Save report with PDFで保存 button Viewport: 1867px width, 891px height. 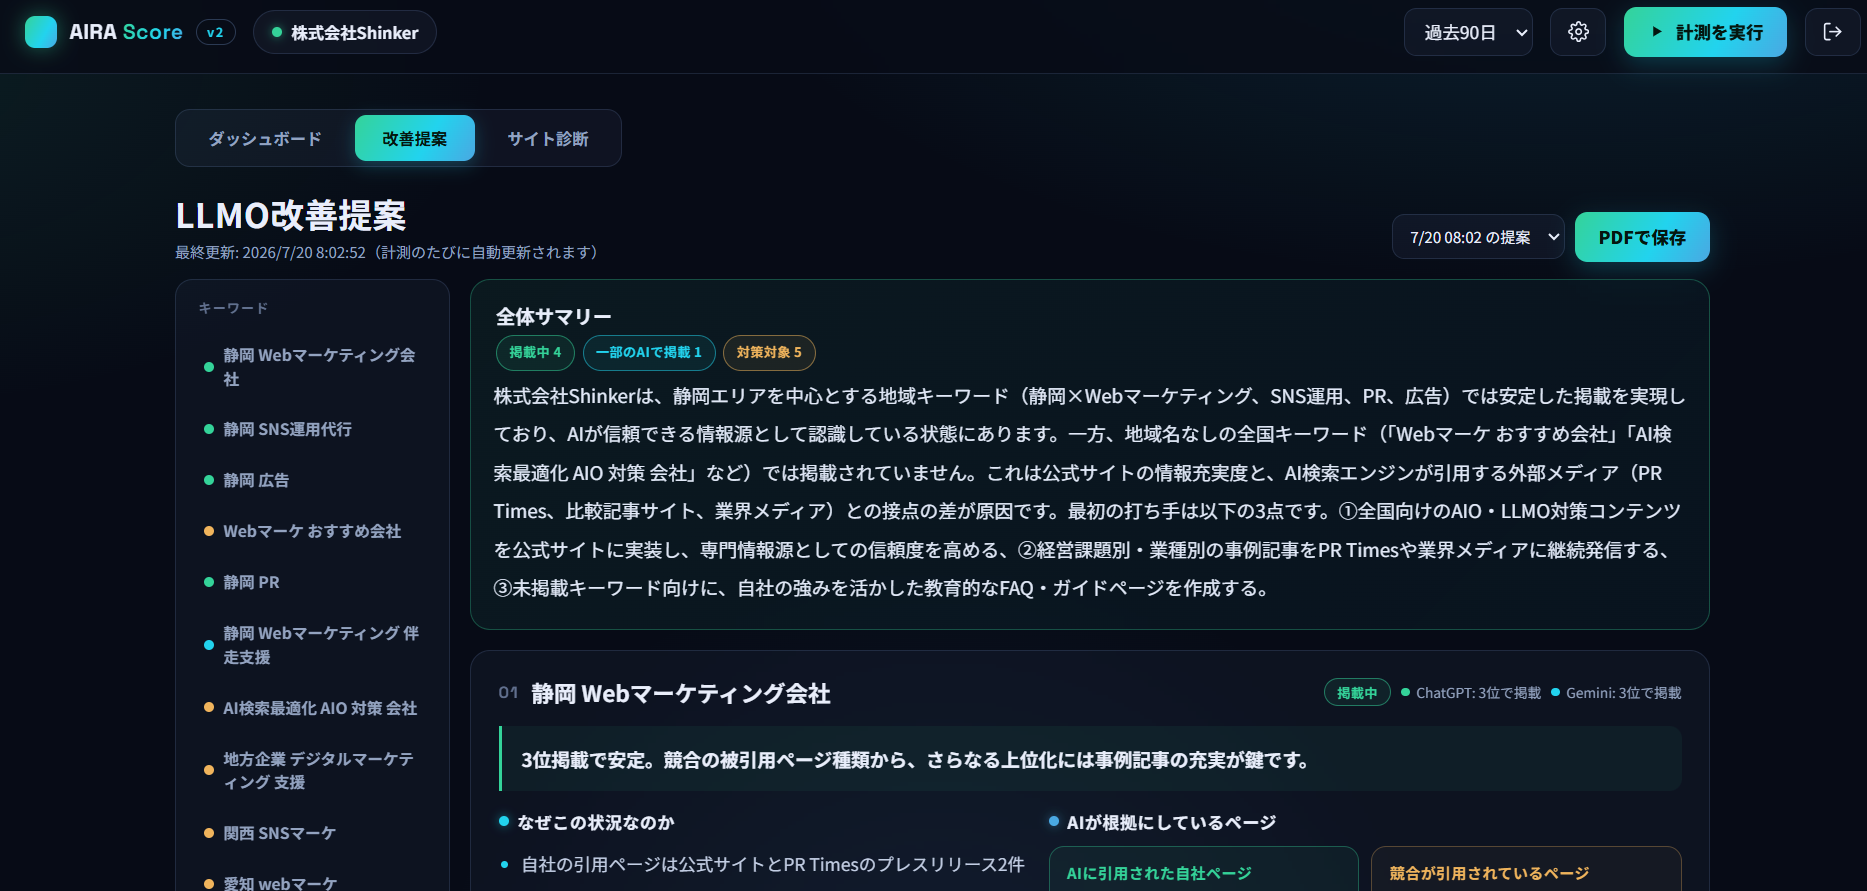coord(1642,237)
